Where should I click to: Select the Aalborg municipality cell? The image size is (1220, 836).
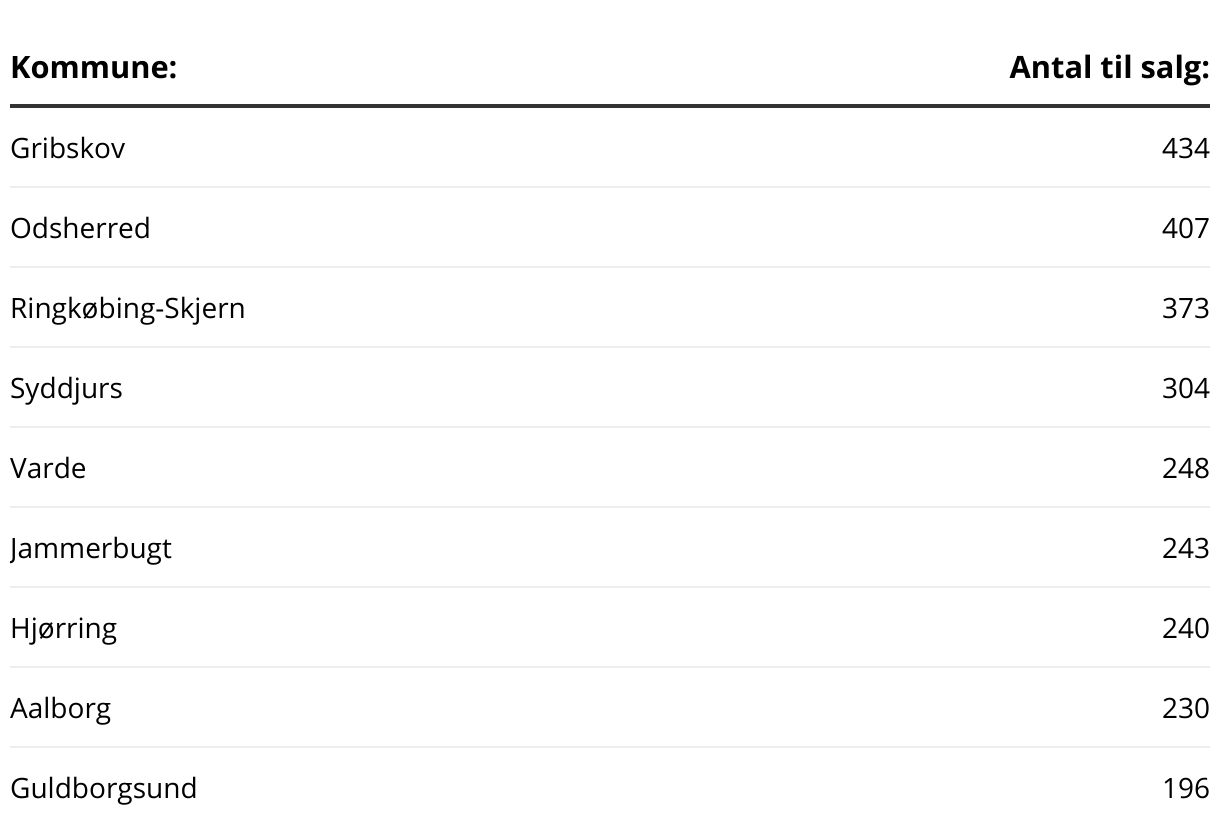click(61, 708)
